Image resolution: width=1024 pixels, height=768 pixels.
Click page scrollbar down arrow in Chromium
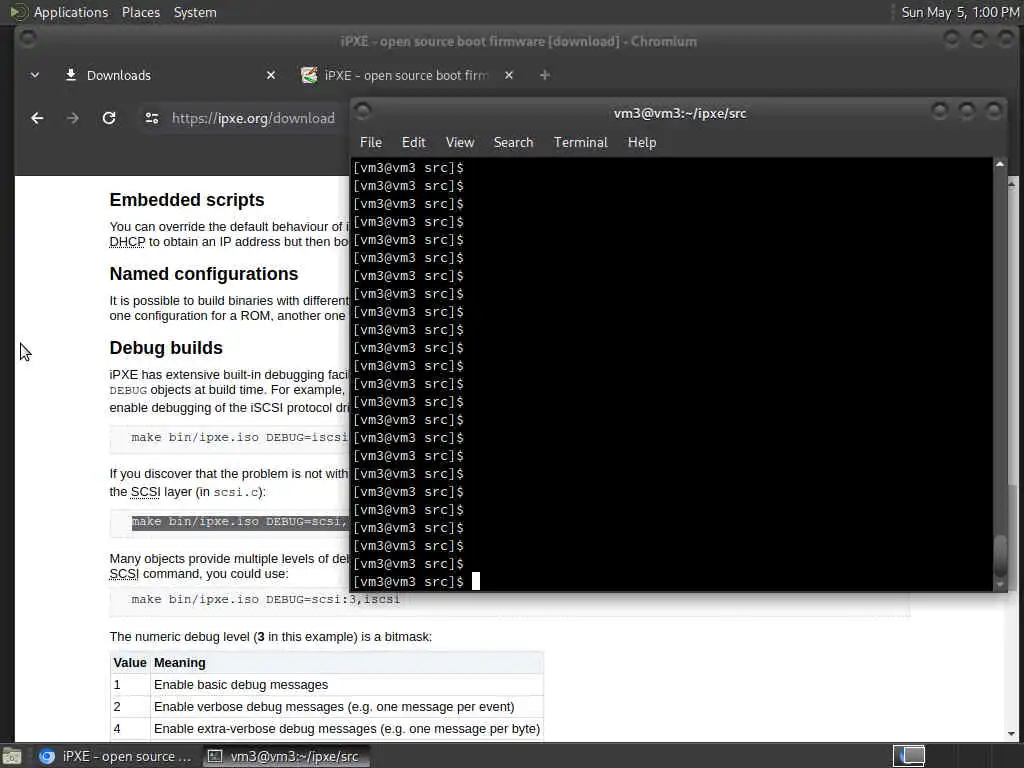[x=1012, y=733]
